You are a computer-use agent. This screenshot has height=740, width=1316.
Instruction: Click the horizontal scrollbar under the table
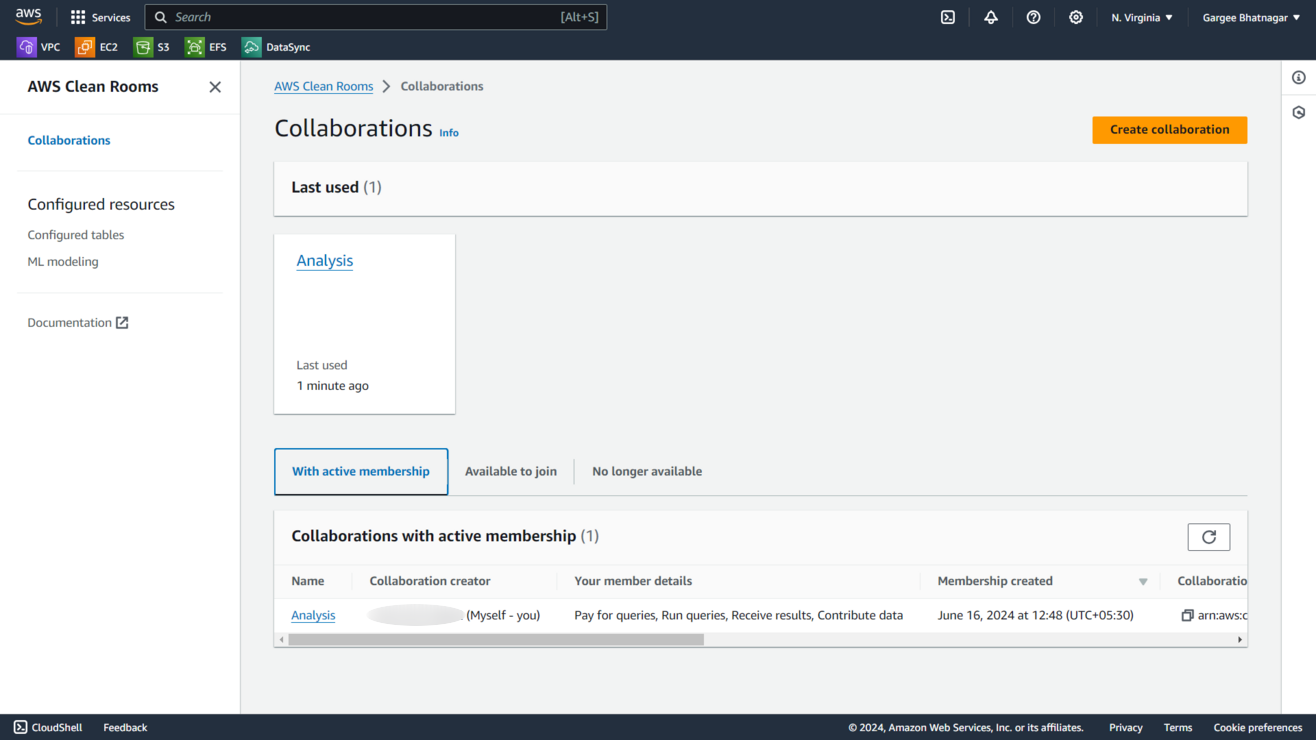click(x=496, y=640)
